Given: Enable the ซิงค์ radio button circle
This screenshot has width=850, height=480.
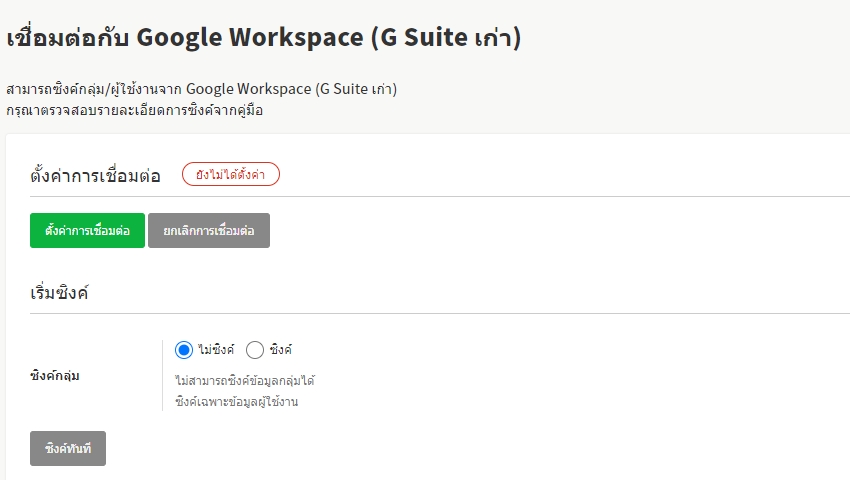Looking at the screenshot, I should click(x=255, y=350).
